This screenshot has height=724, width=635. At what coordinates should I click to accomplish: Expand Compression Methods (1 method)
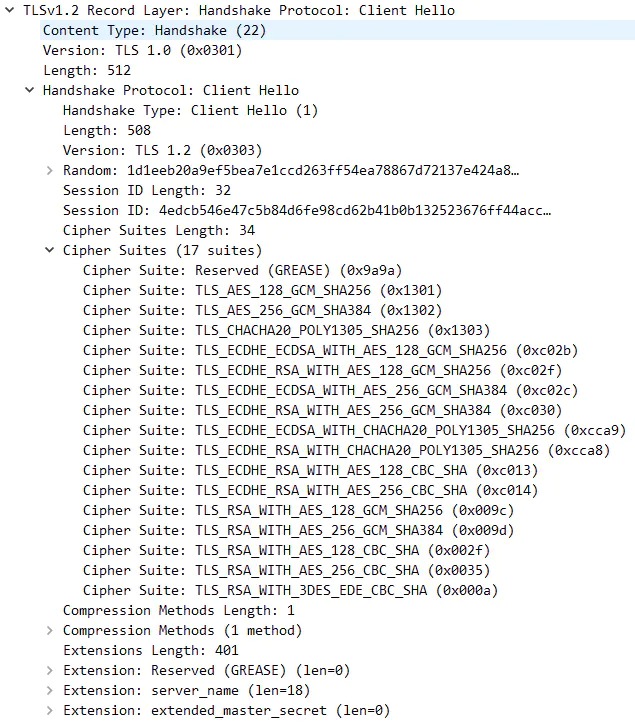(49, 630)
